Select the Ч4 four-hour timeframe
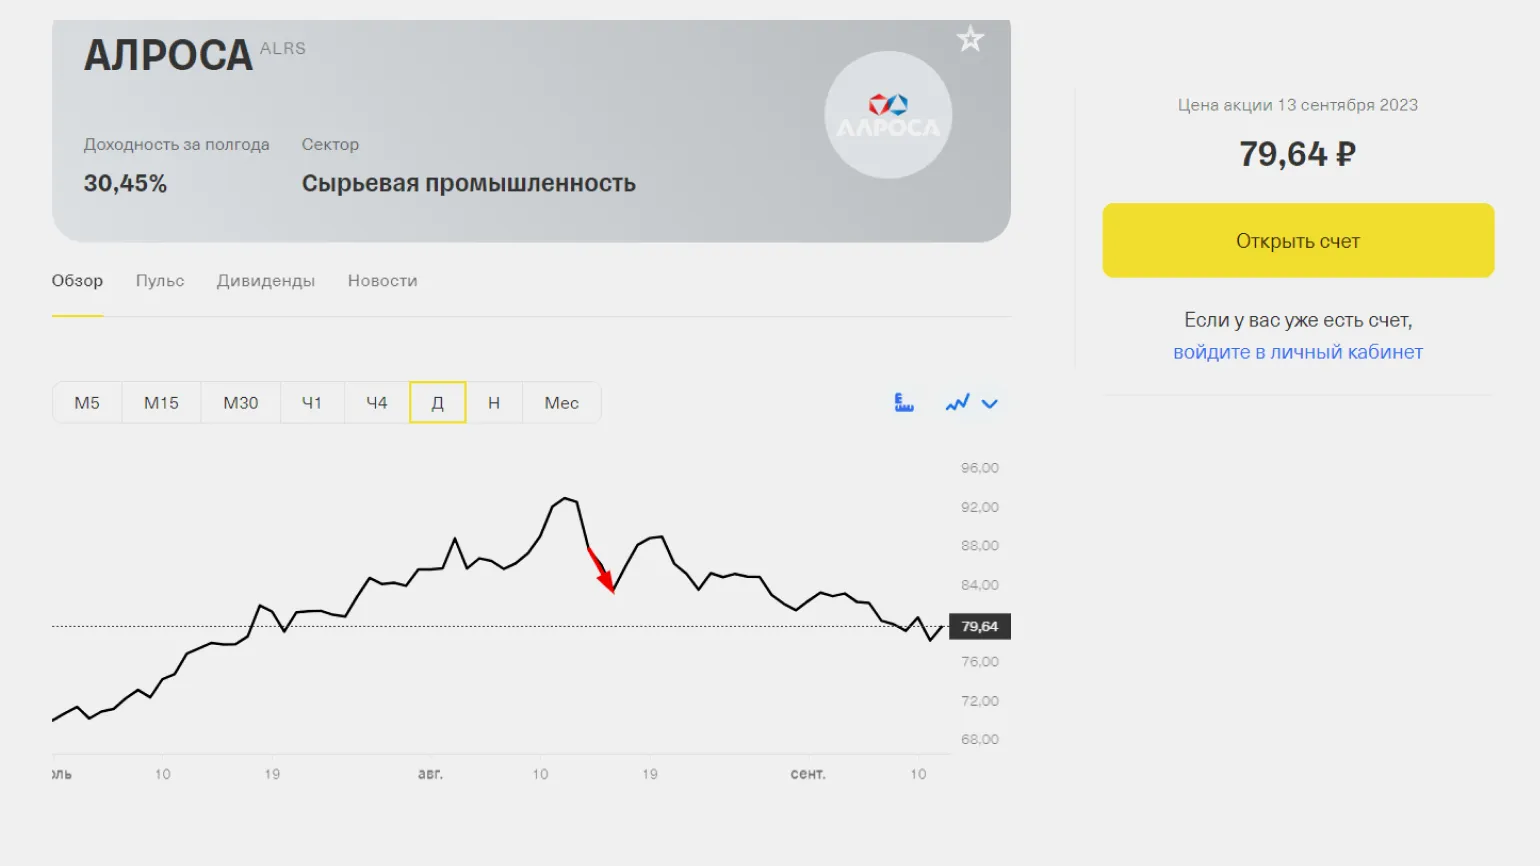The height and width of the screenshot is (866, 1540). point(376,403)
